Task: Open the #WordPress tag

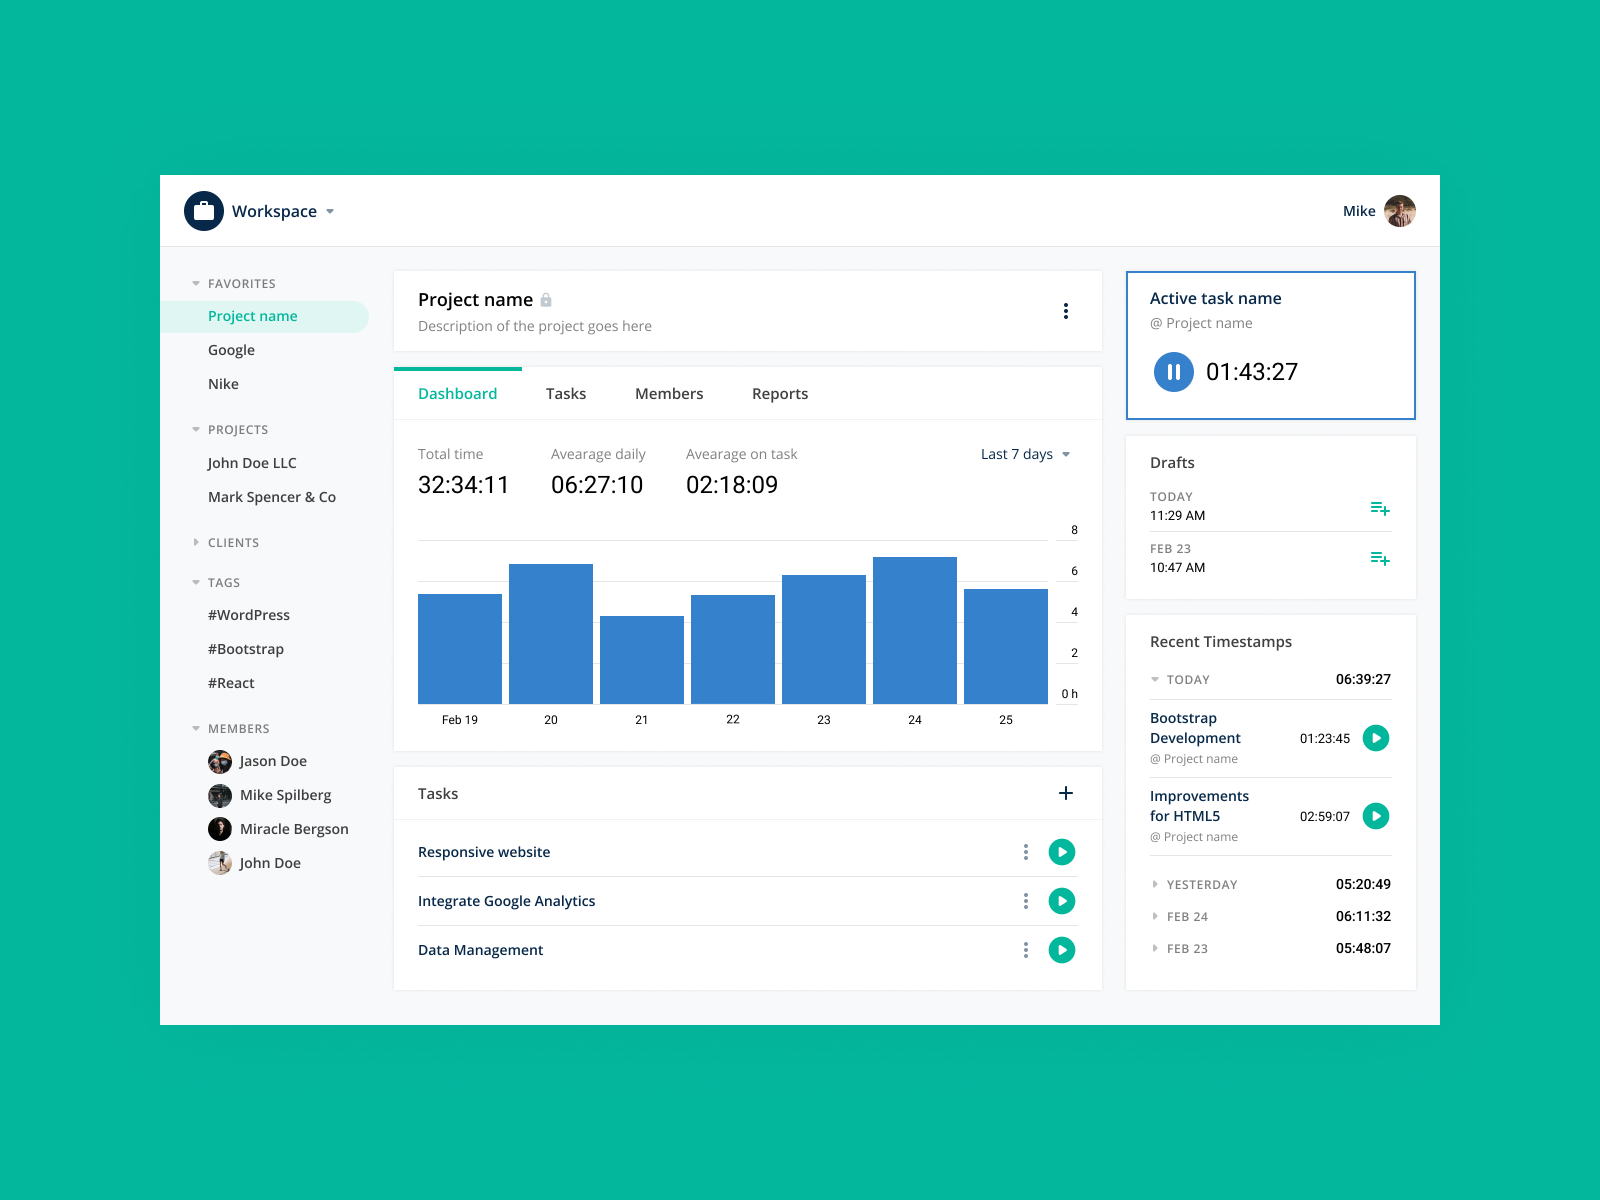Action: click(248, 615)
